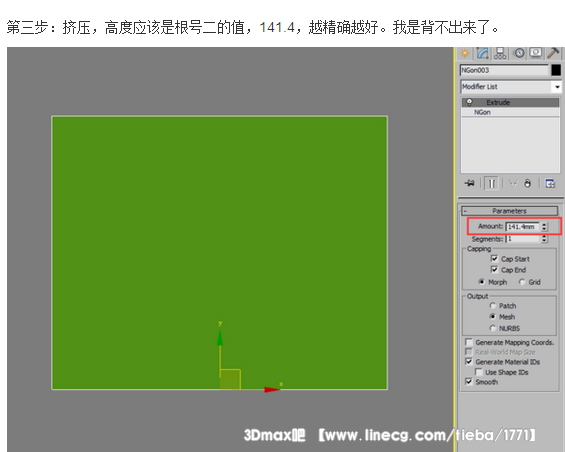The image size is (565, 452).
Task: Click the black object color swatch
Action: tap(556, 70)
